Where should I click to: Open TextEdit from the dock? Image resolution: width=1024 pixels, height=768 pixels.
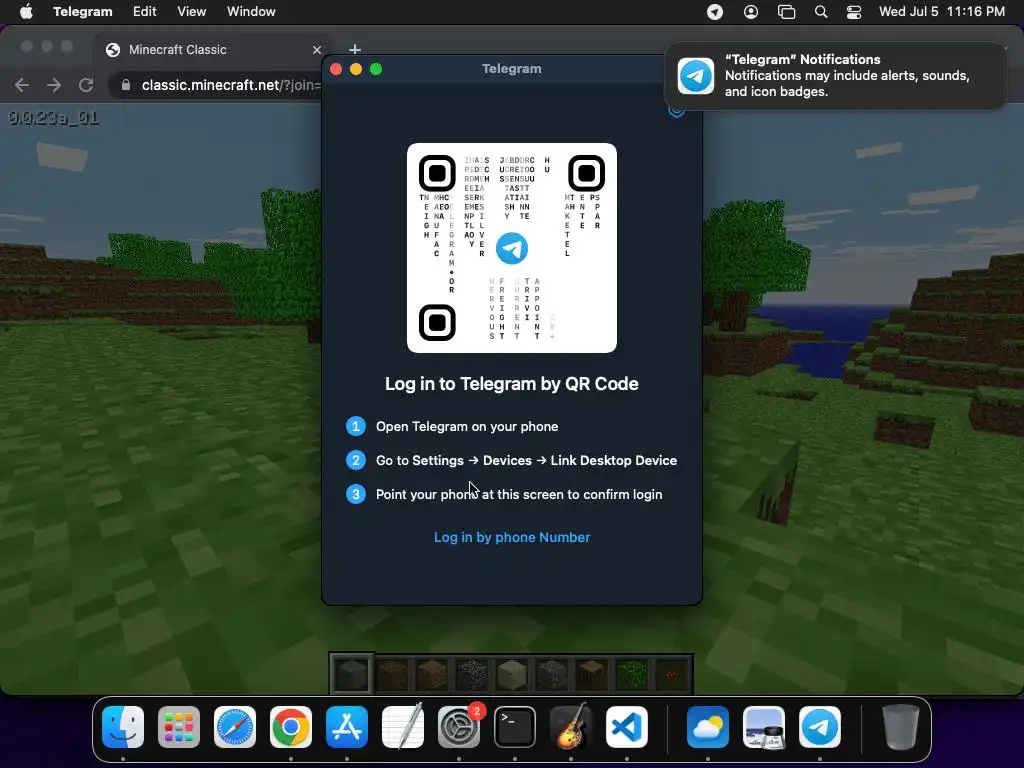click(x=403, y=727)
